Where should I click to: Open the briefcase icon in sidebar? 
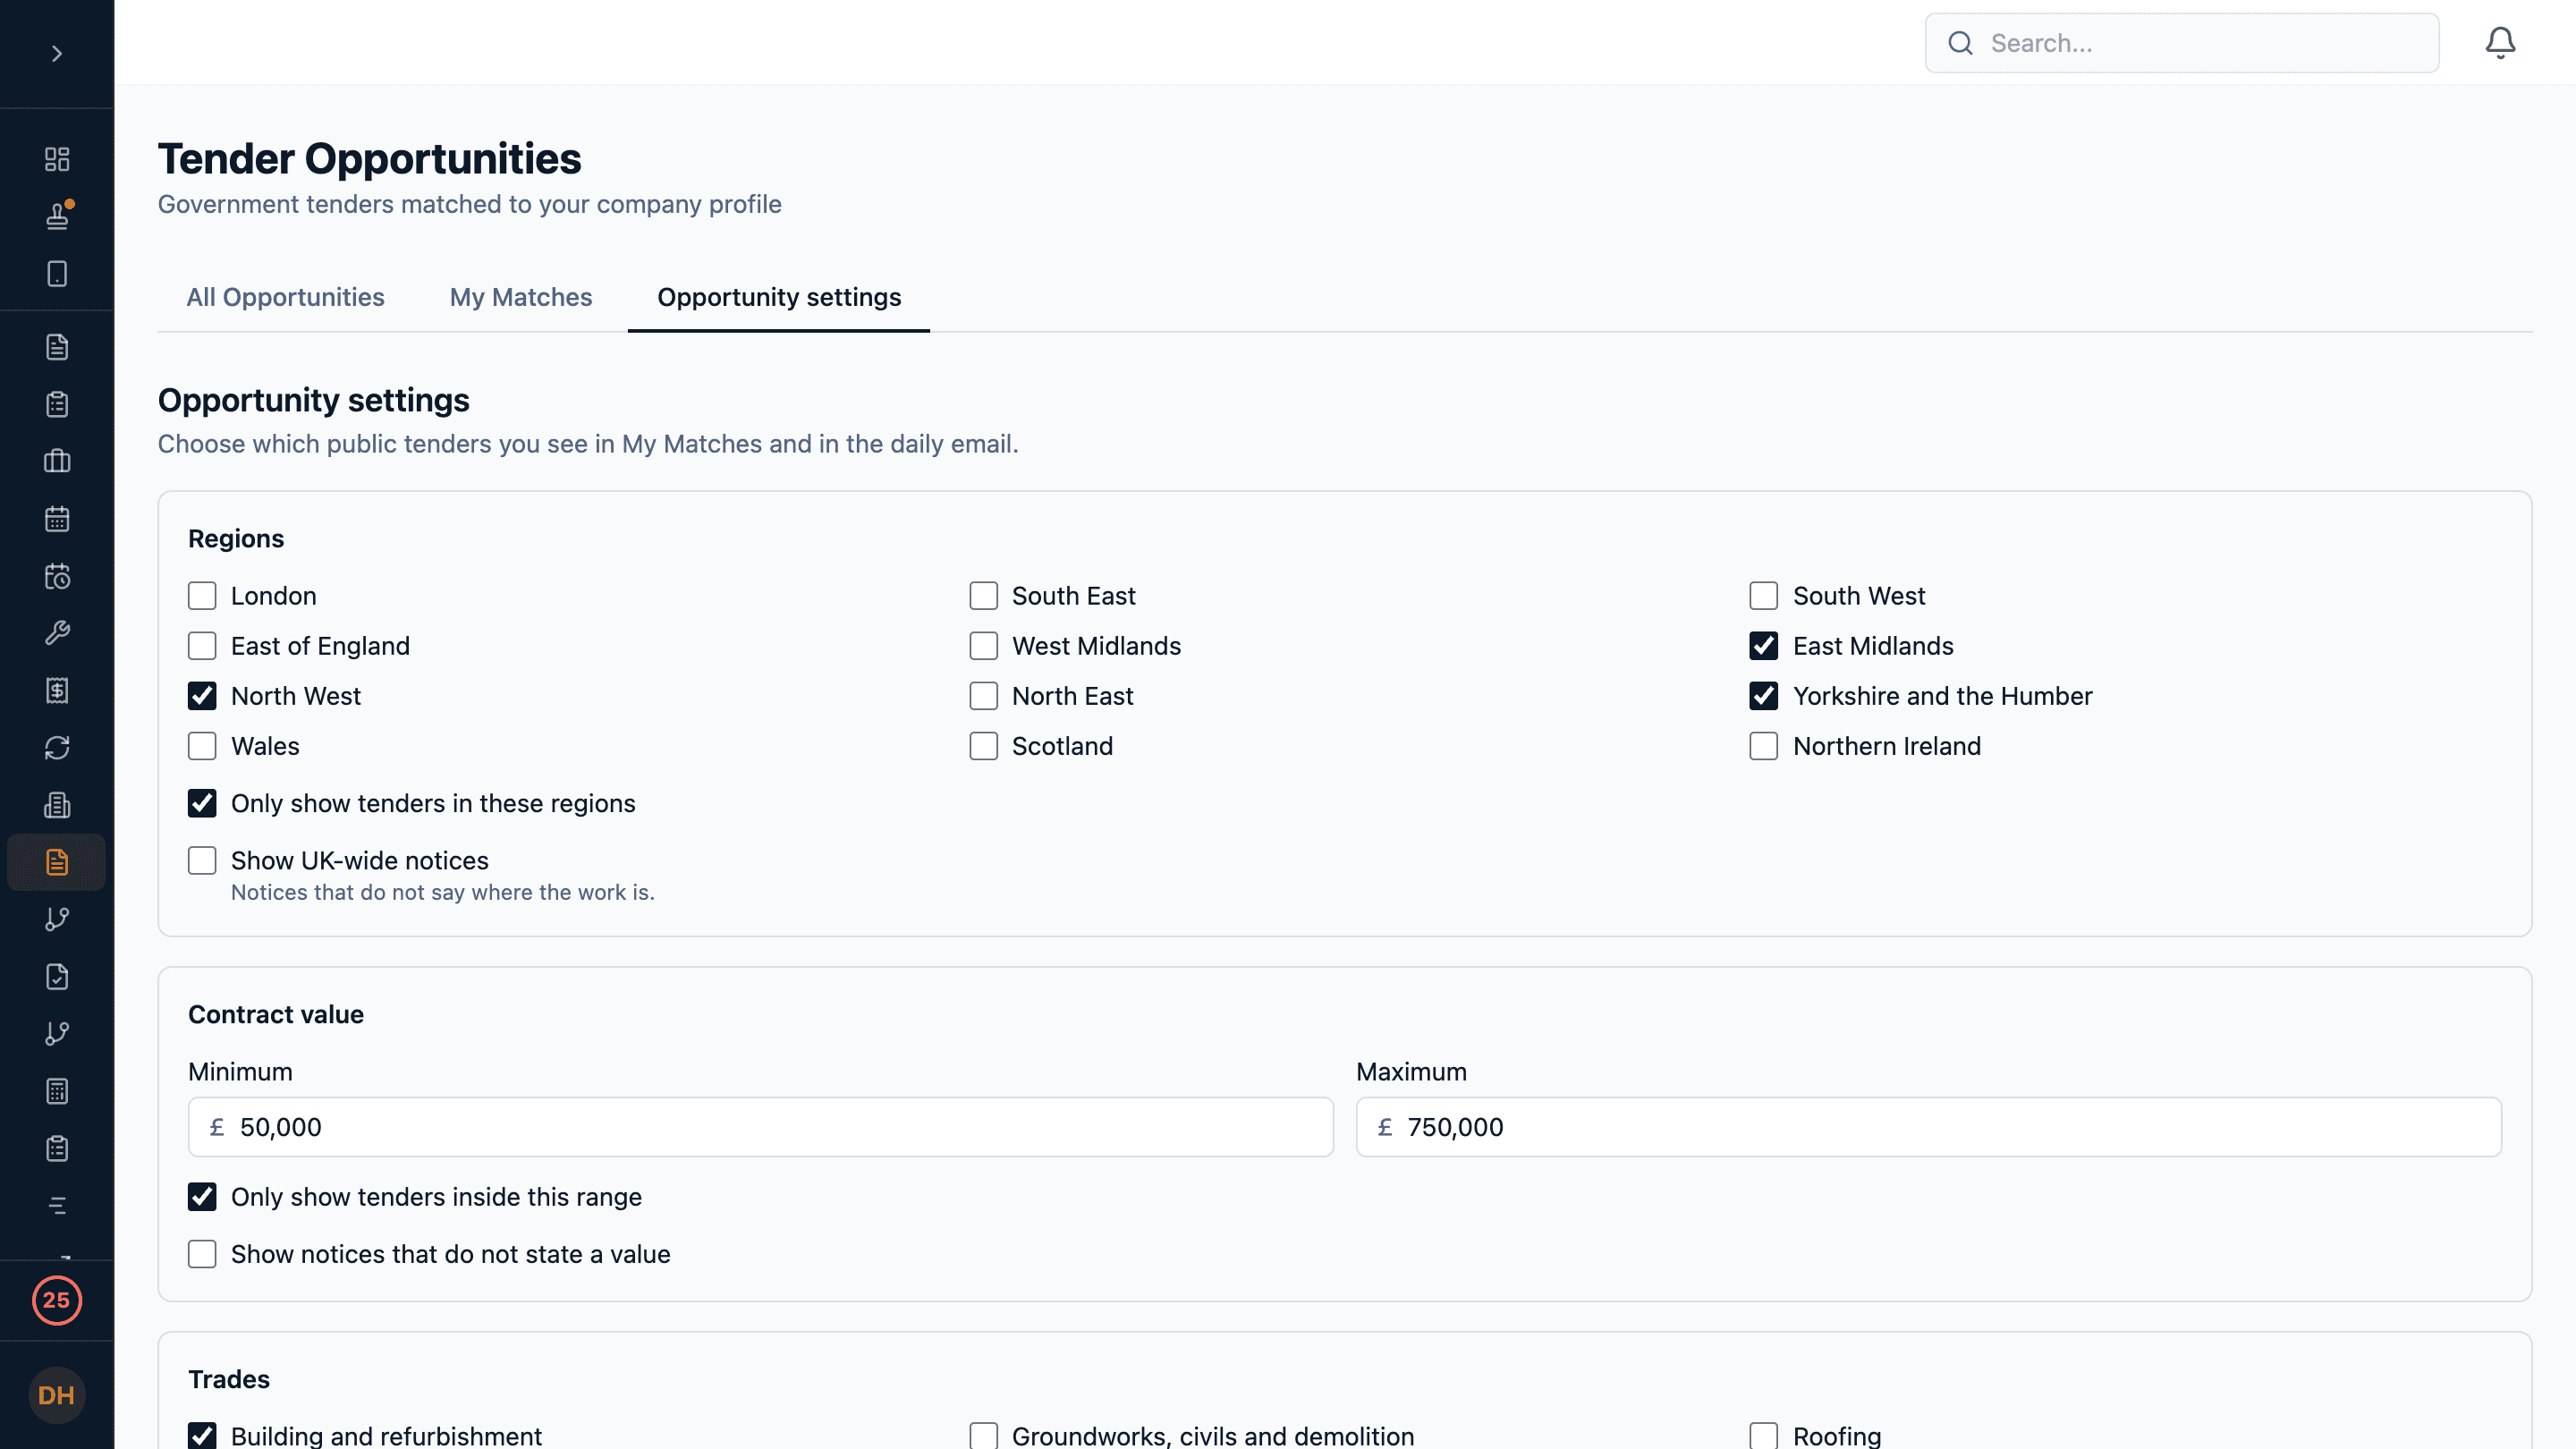tap(57, 461)
